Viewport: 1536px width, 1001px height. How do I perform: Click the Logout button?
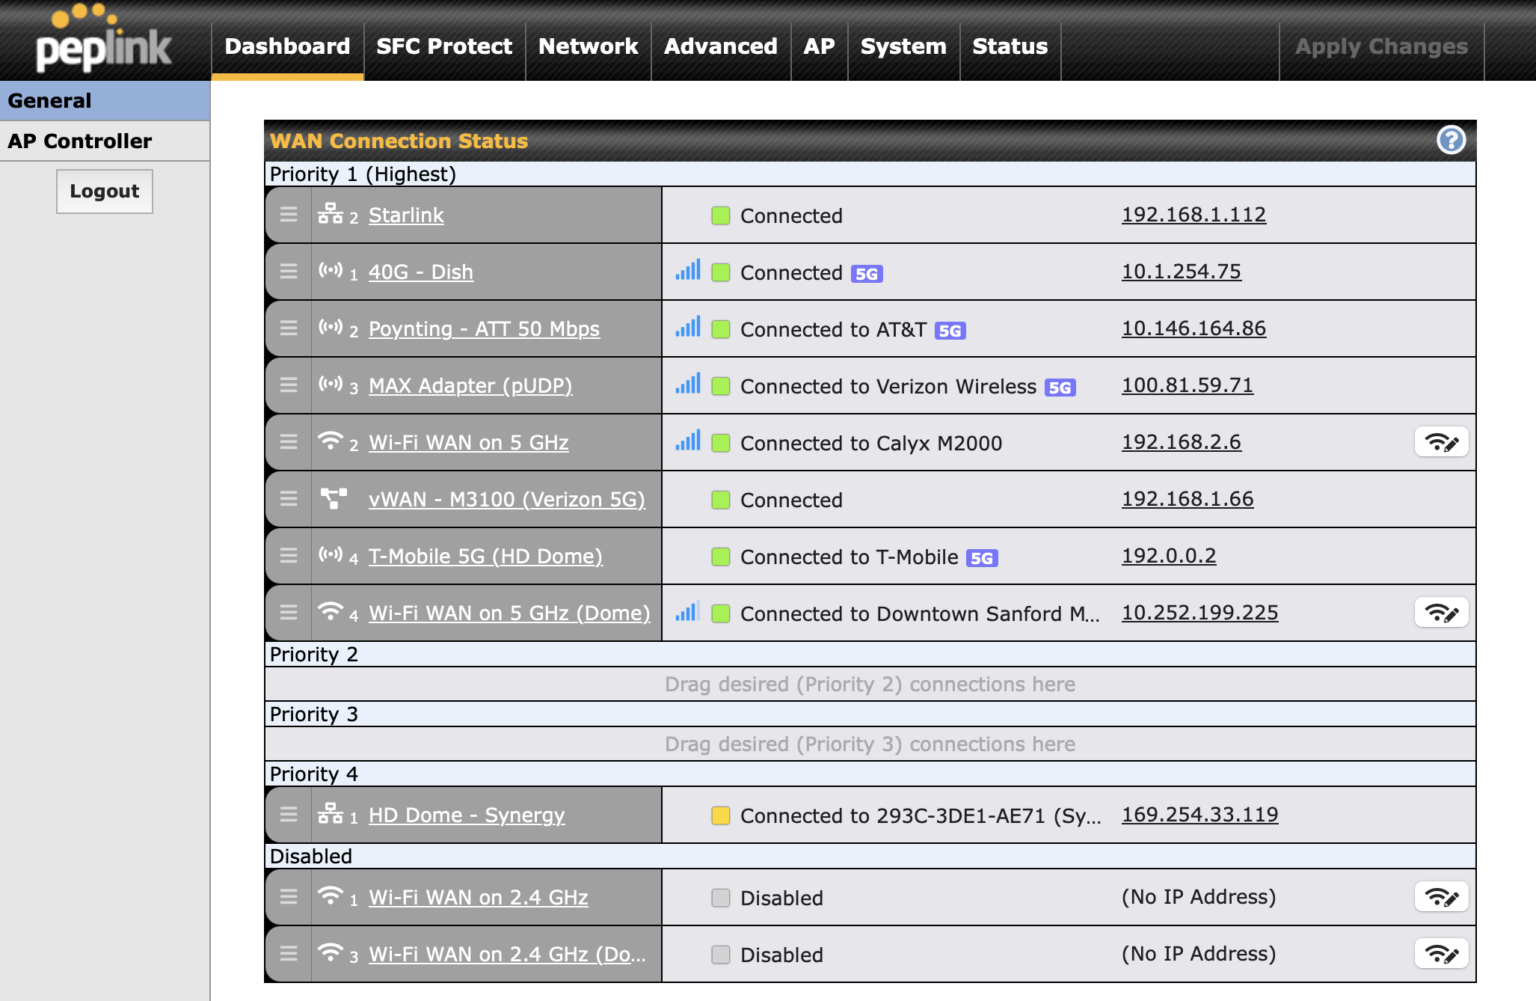104,190
